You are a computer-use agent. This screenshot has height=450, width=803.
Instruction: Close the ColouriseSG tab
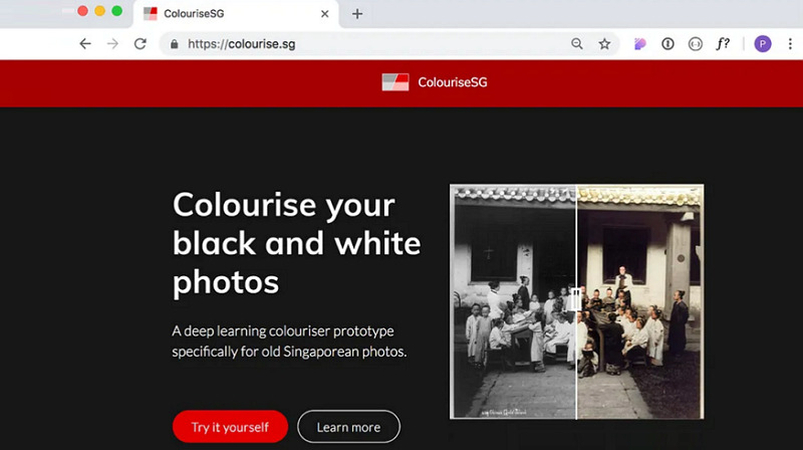pos(325,14)
